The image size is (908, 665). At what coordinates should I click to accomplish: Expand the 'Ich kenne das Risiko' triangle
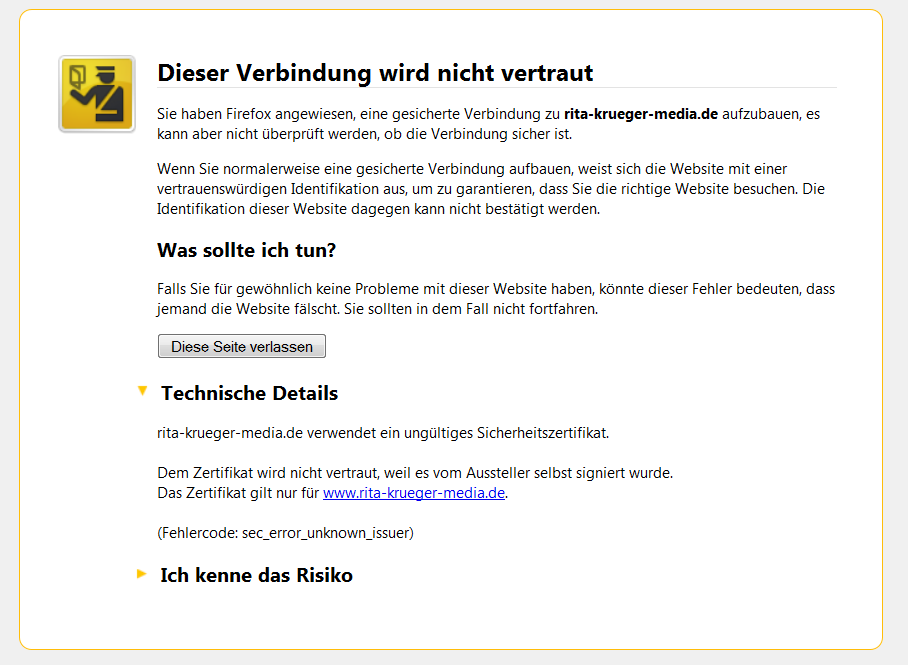click(x=141, y=574)
